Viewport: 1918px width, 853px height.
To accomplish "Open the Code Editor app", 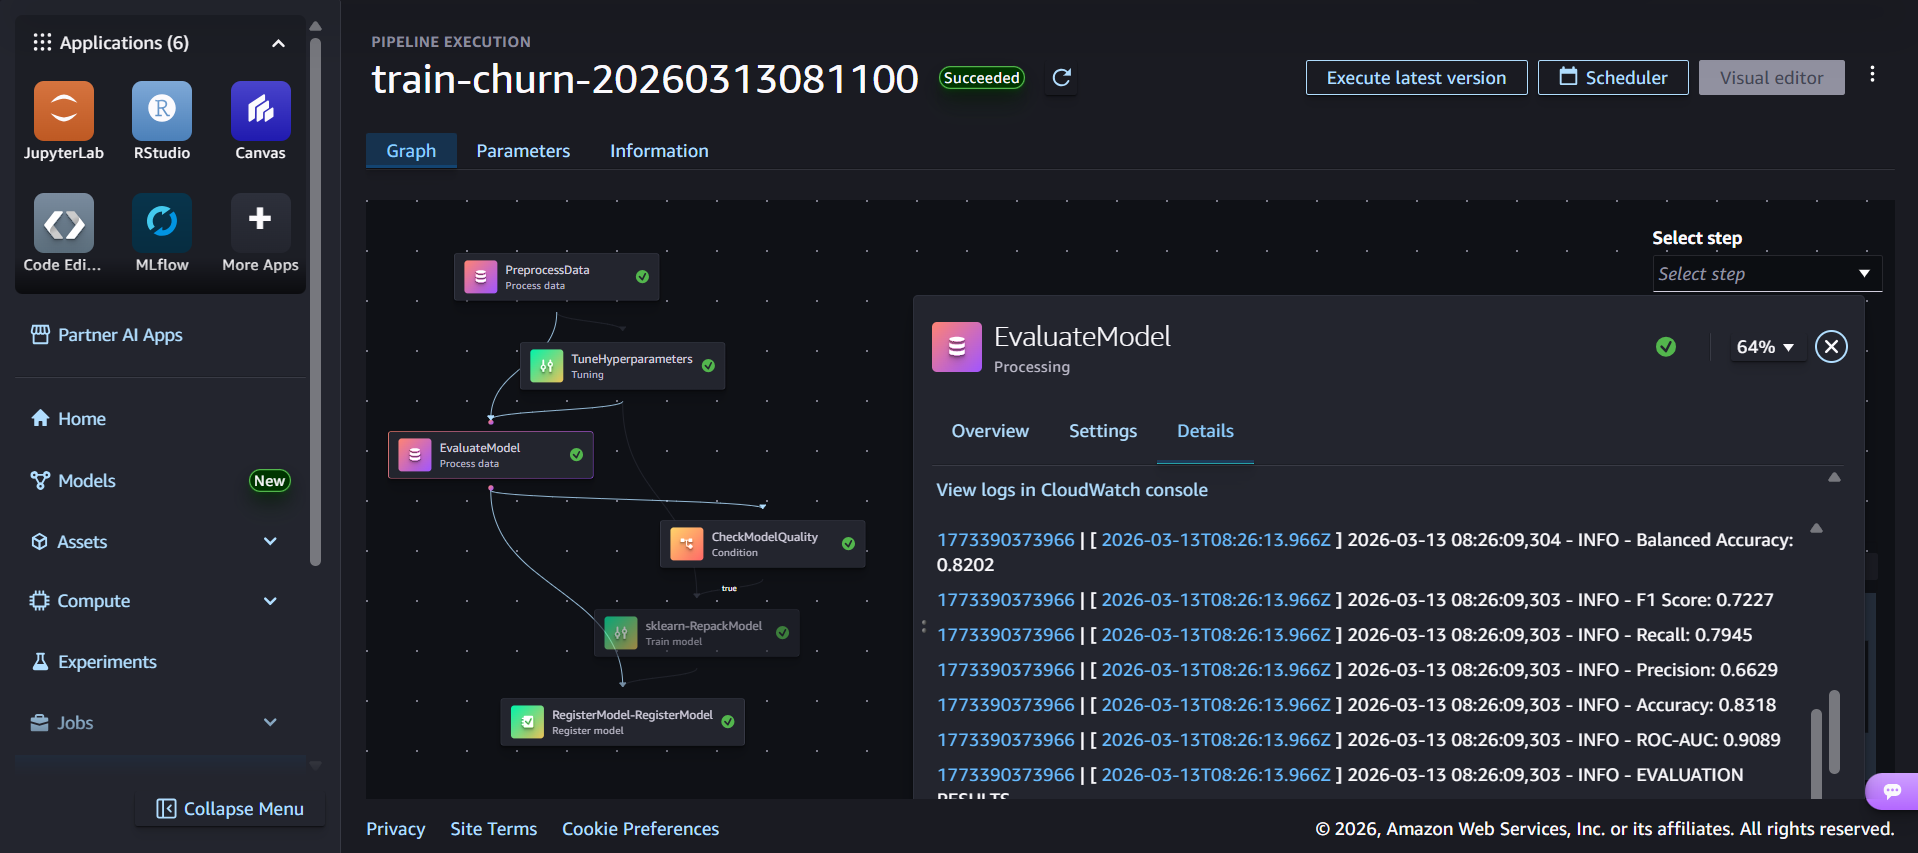I will pos(64,223).
